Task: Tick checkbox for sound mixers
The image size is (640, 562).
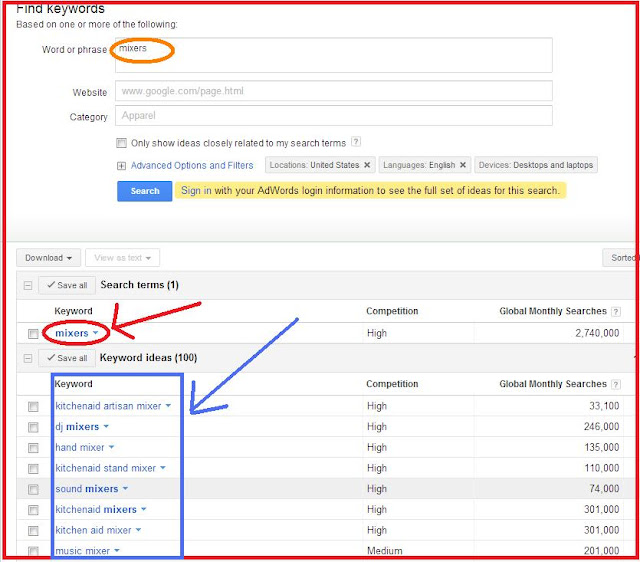Action: [33, 489]
